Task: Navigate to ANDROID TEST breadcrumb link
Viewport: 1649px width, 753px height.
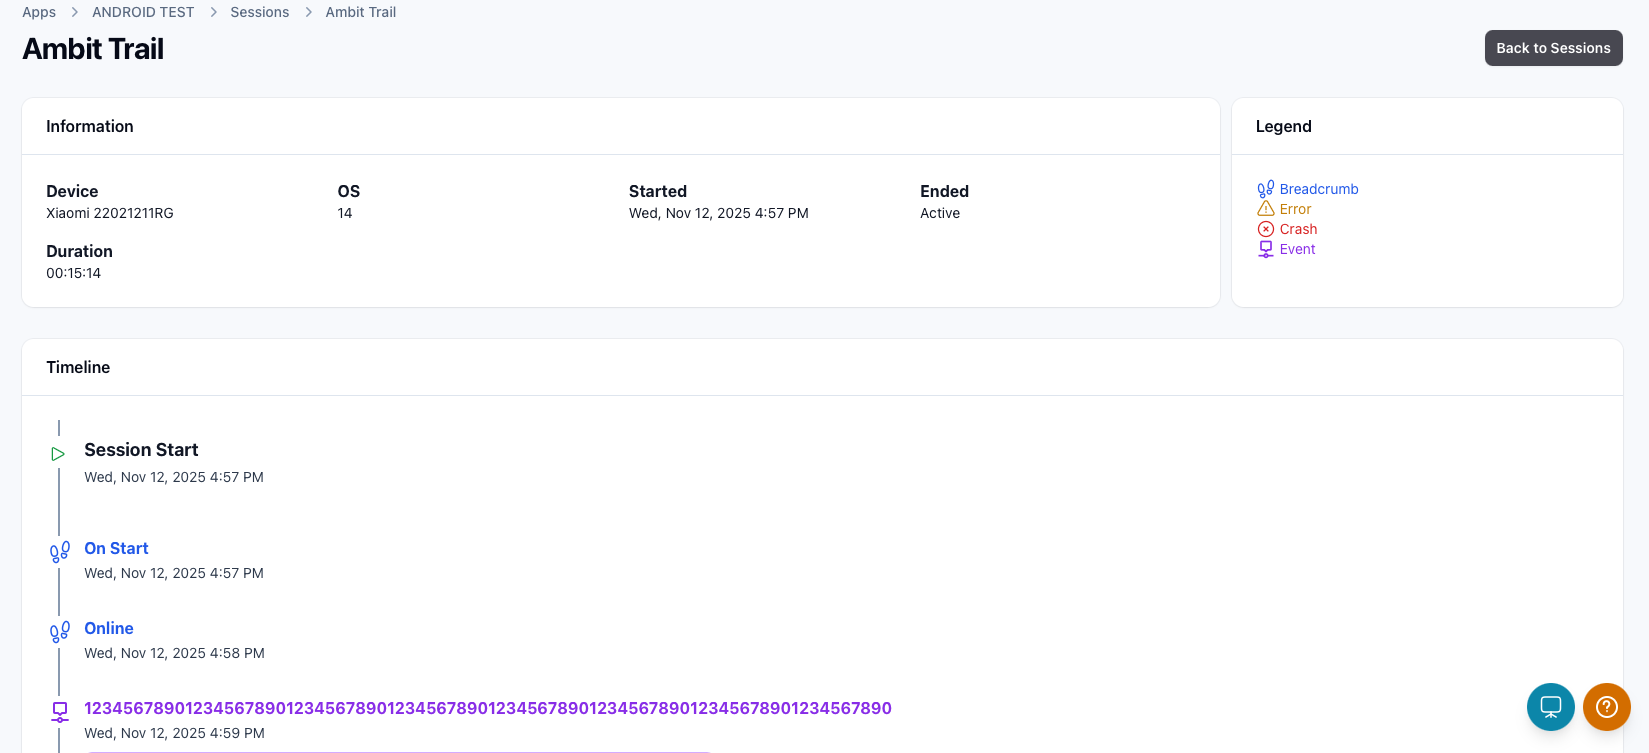Action: pyautogui.click(x=143, y=12)
